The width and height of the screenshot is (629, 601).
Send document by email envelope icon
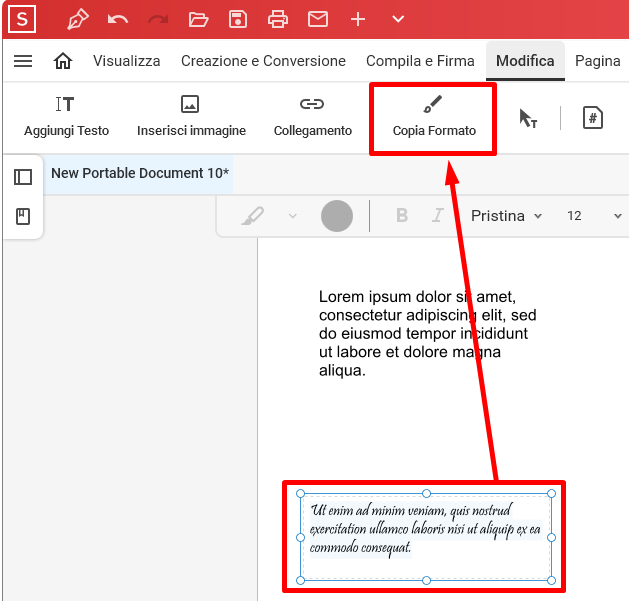coord(318,19)
